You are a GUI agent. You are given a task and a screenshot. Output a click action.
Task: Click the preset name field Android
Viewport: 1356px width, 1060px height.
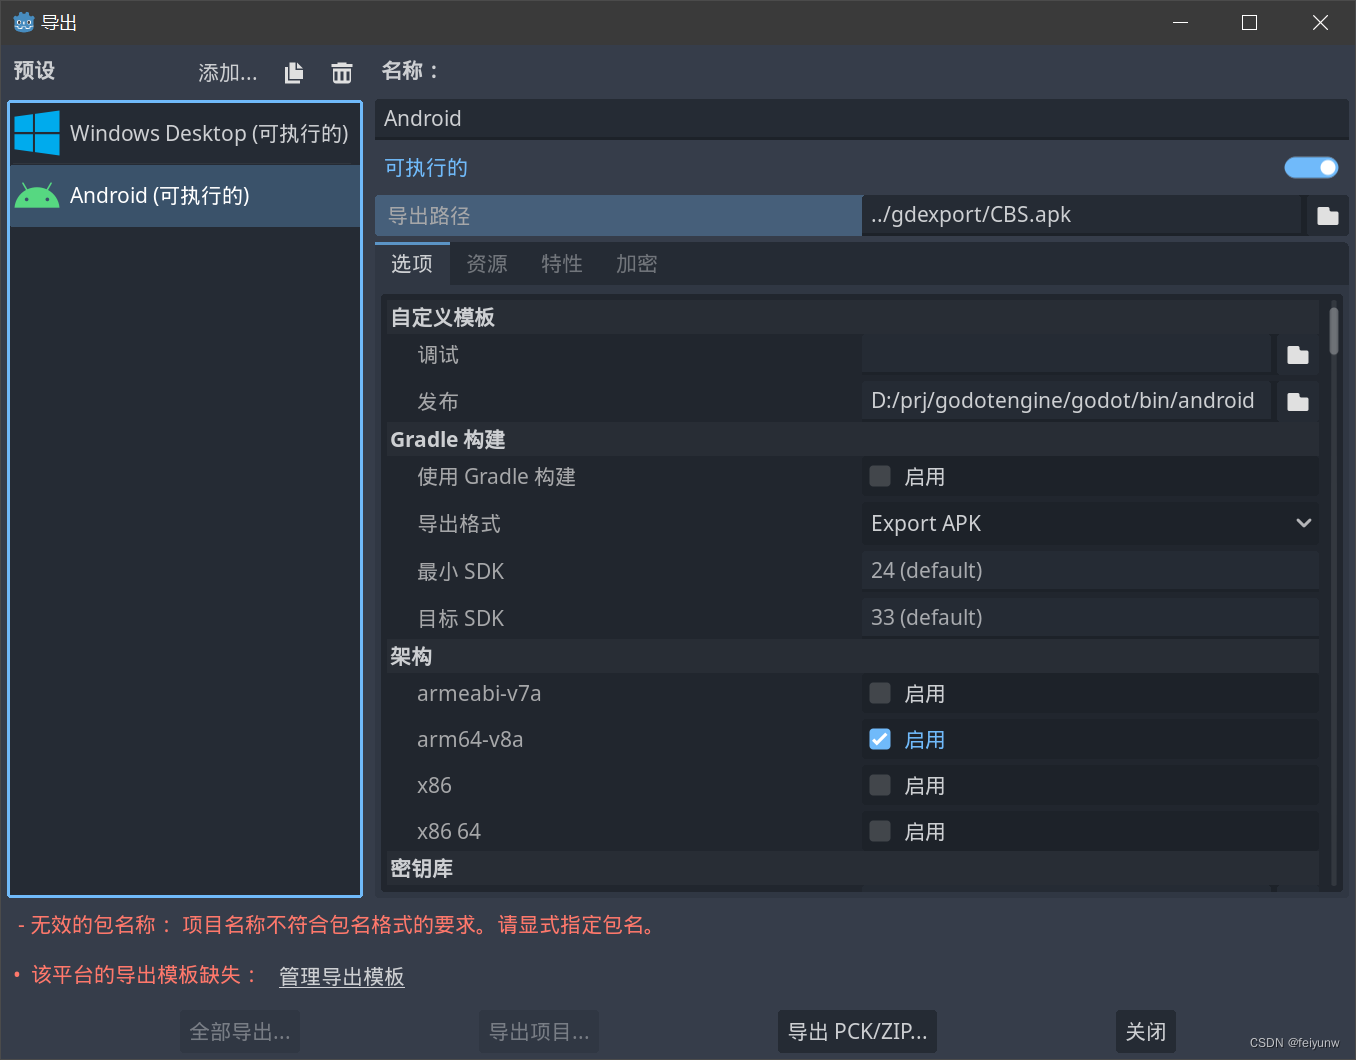tap(862, 119)
